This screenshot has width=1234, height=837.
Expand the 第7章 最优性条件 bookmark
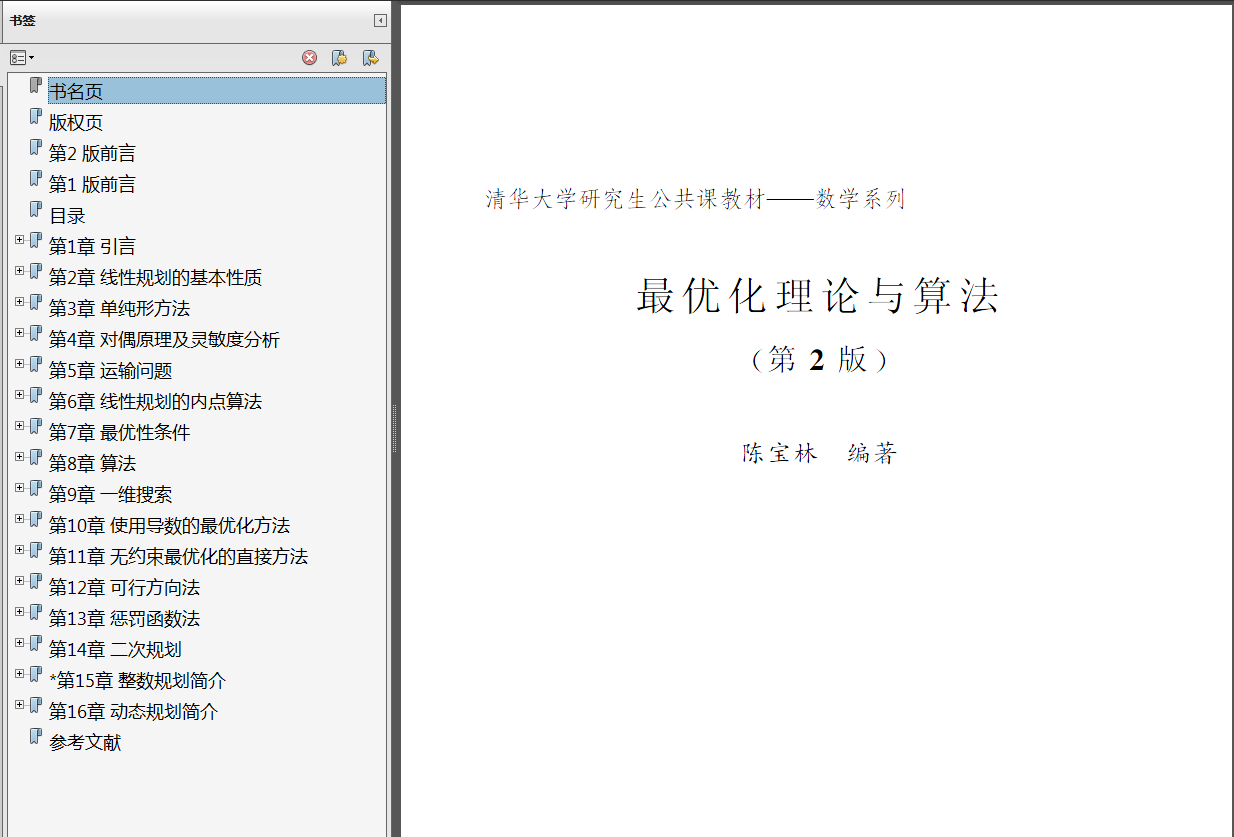click(19, 426)
